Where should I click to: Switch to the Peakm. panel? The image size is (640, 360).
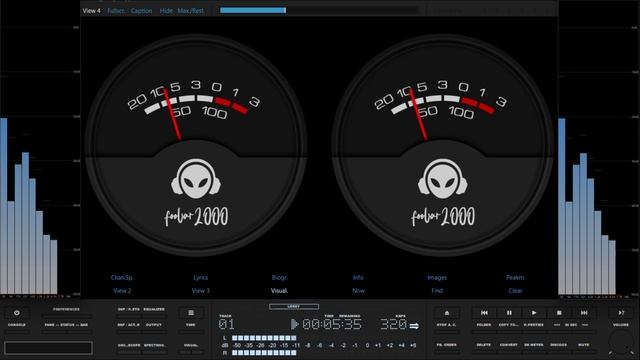515,278
